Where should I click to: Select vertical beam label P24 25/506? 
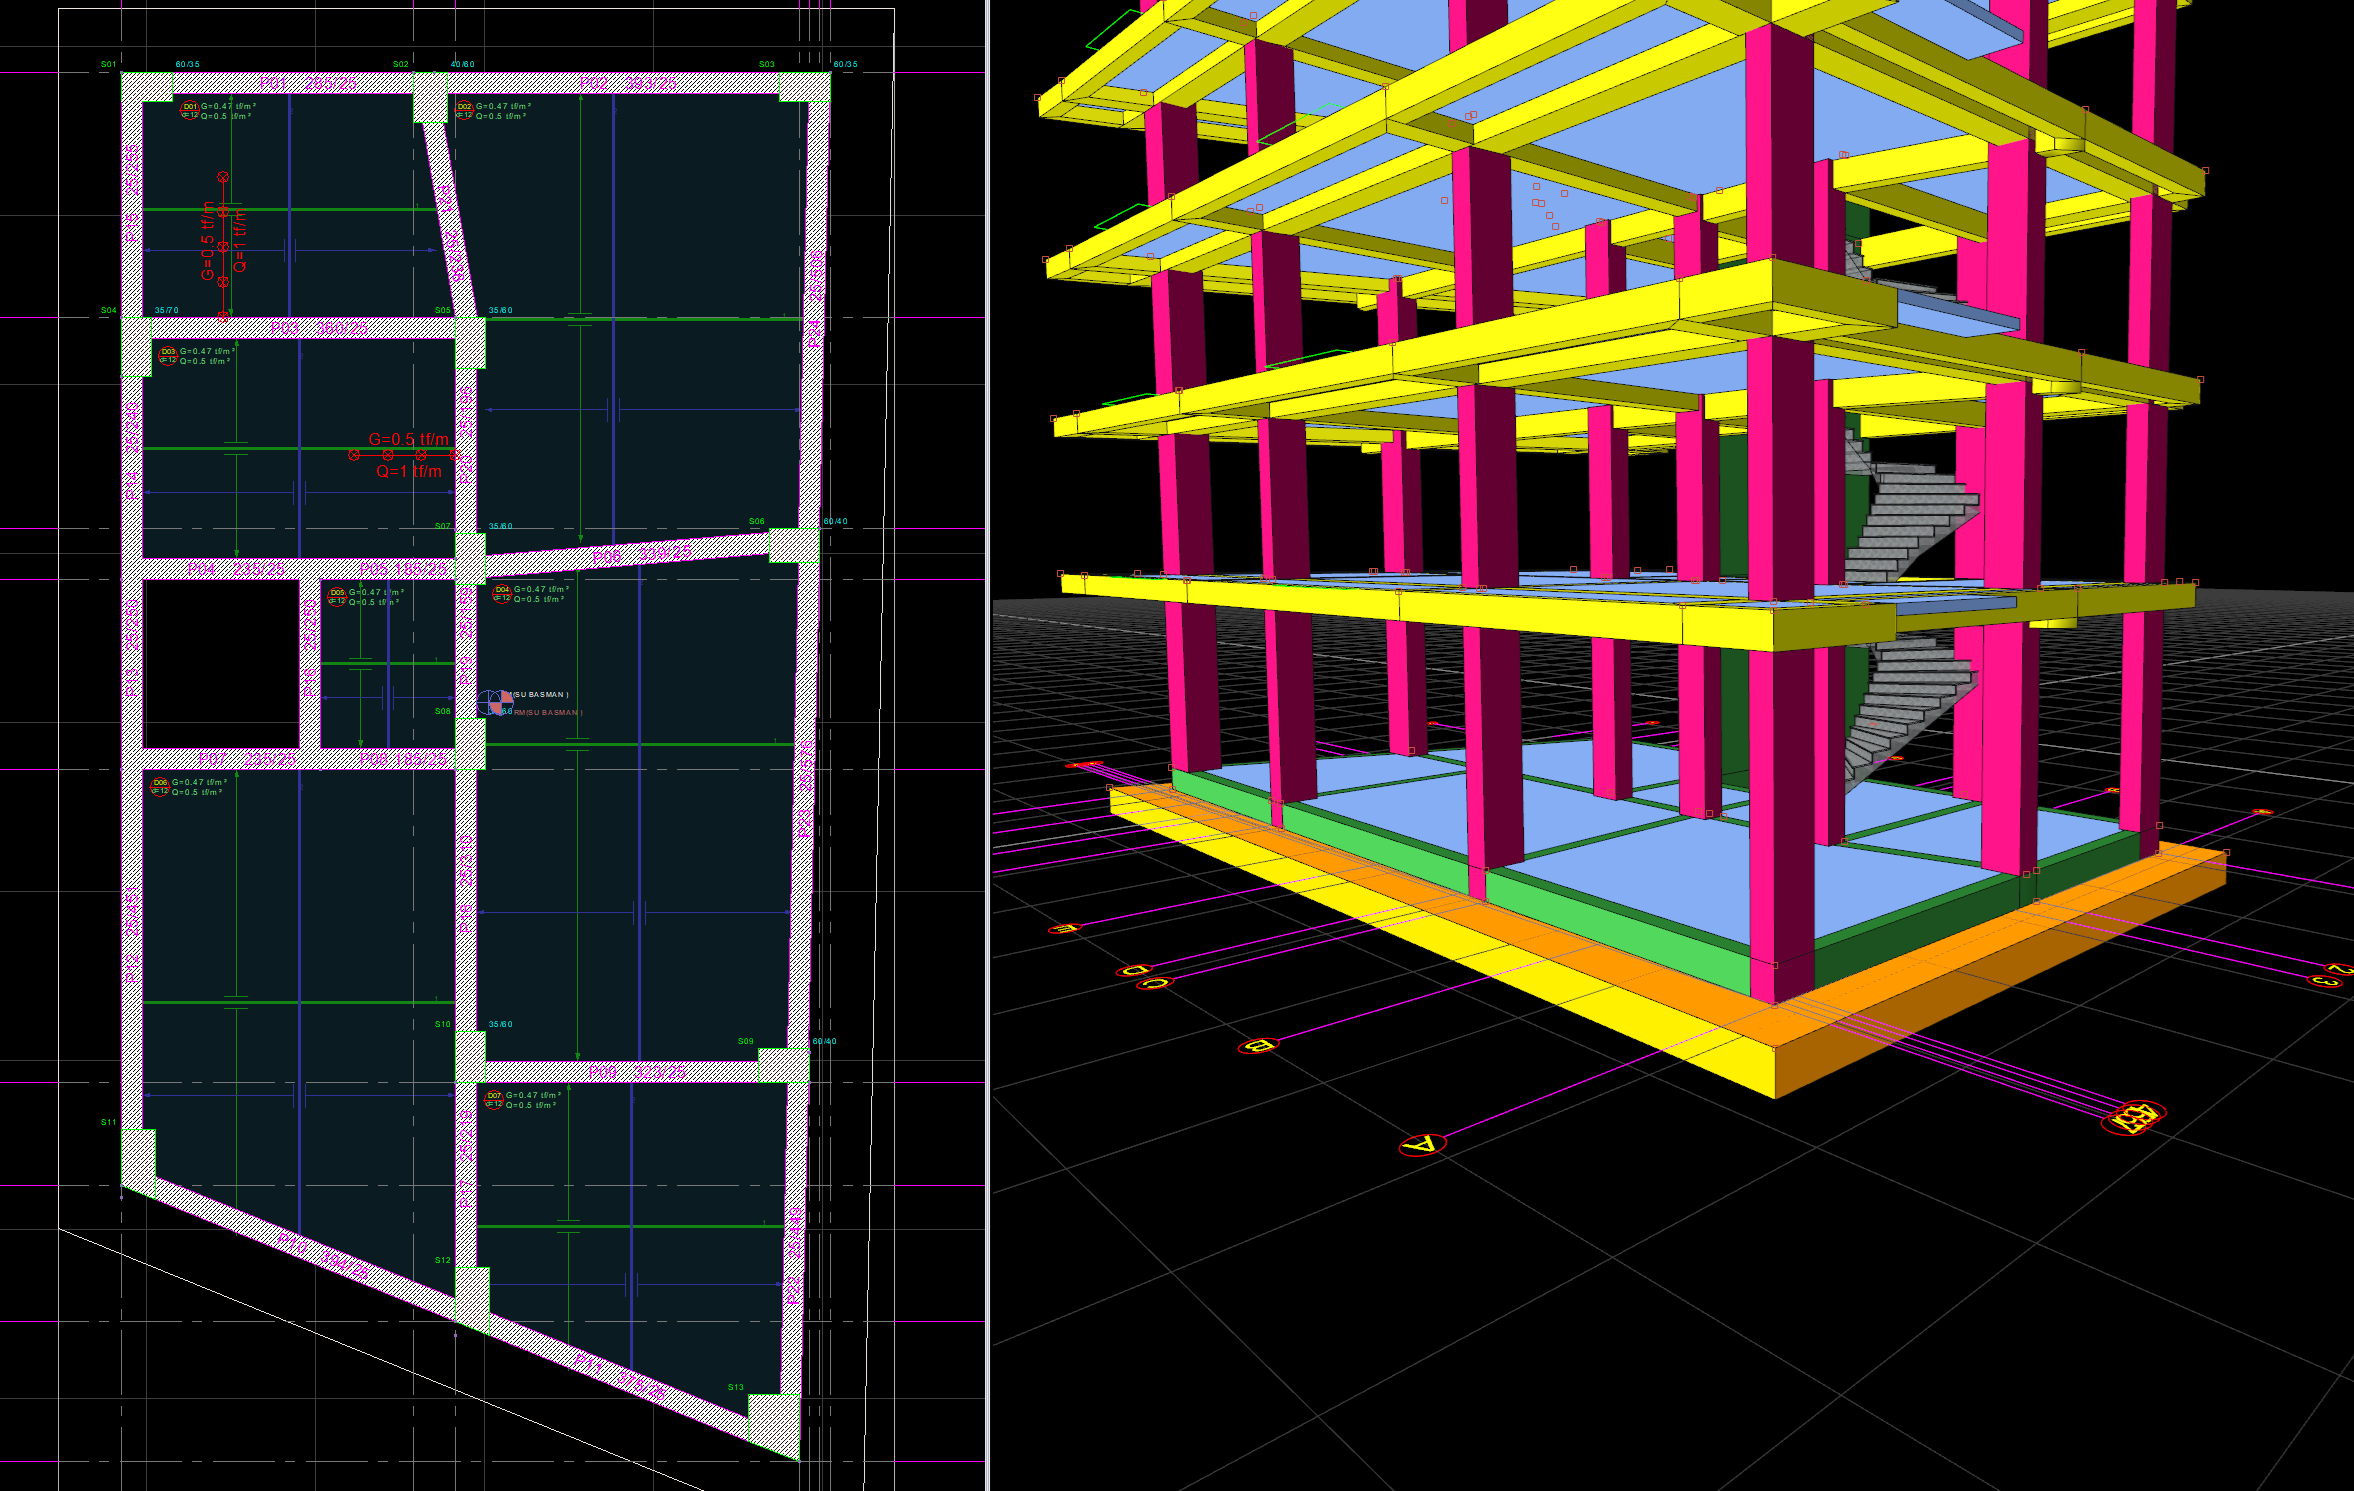pyautogui.click(x=816, y=299)
